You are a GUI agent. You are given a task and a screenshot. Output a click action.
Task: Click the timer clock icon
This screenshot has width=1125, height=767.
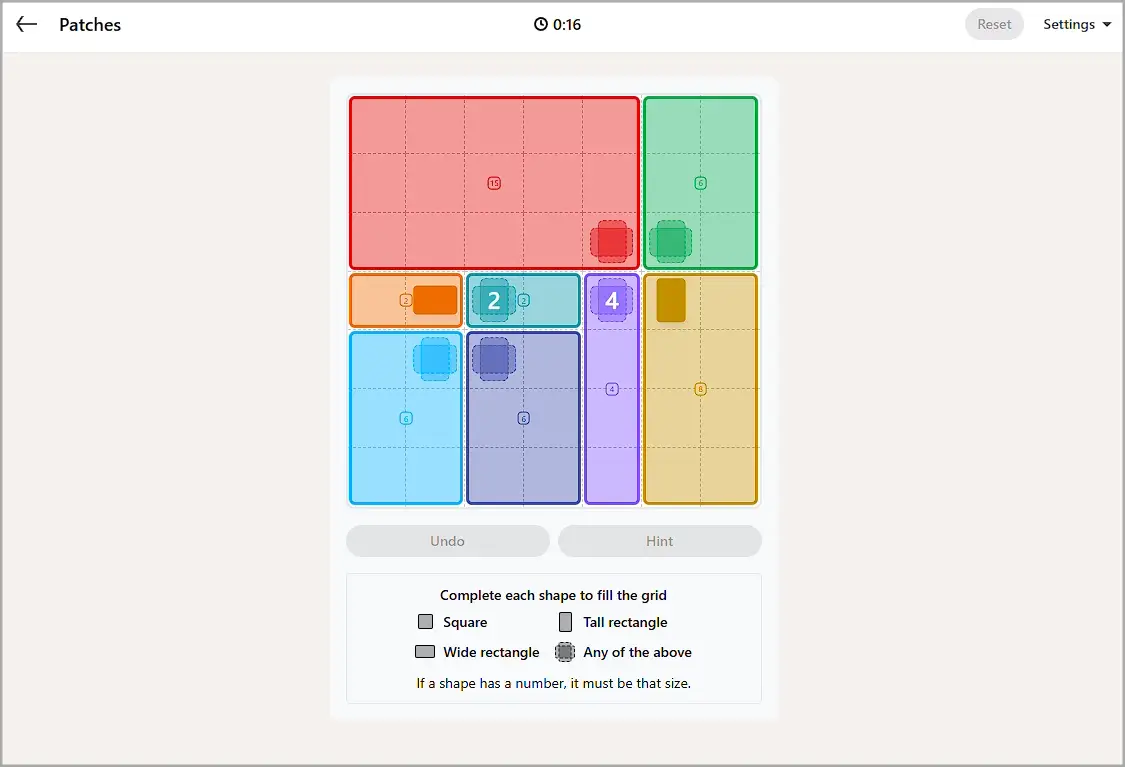[540, 24]
